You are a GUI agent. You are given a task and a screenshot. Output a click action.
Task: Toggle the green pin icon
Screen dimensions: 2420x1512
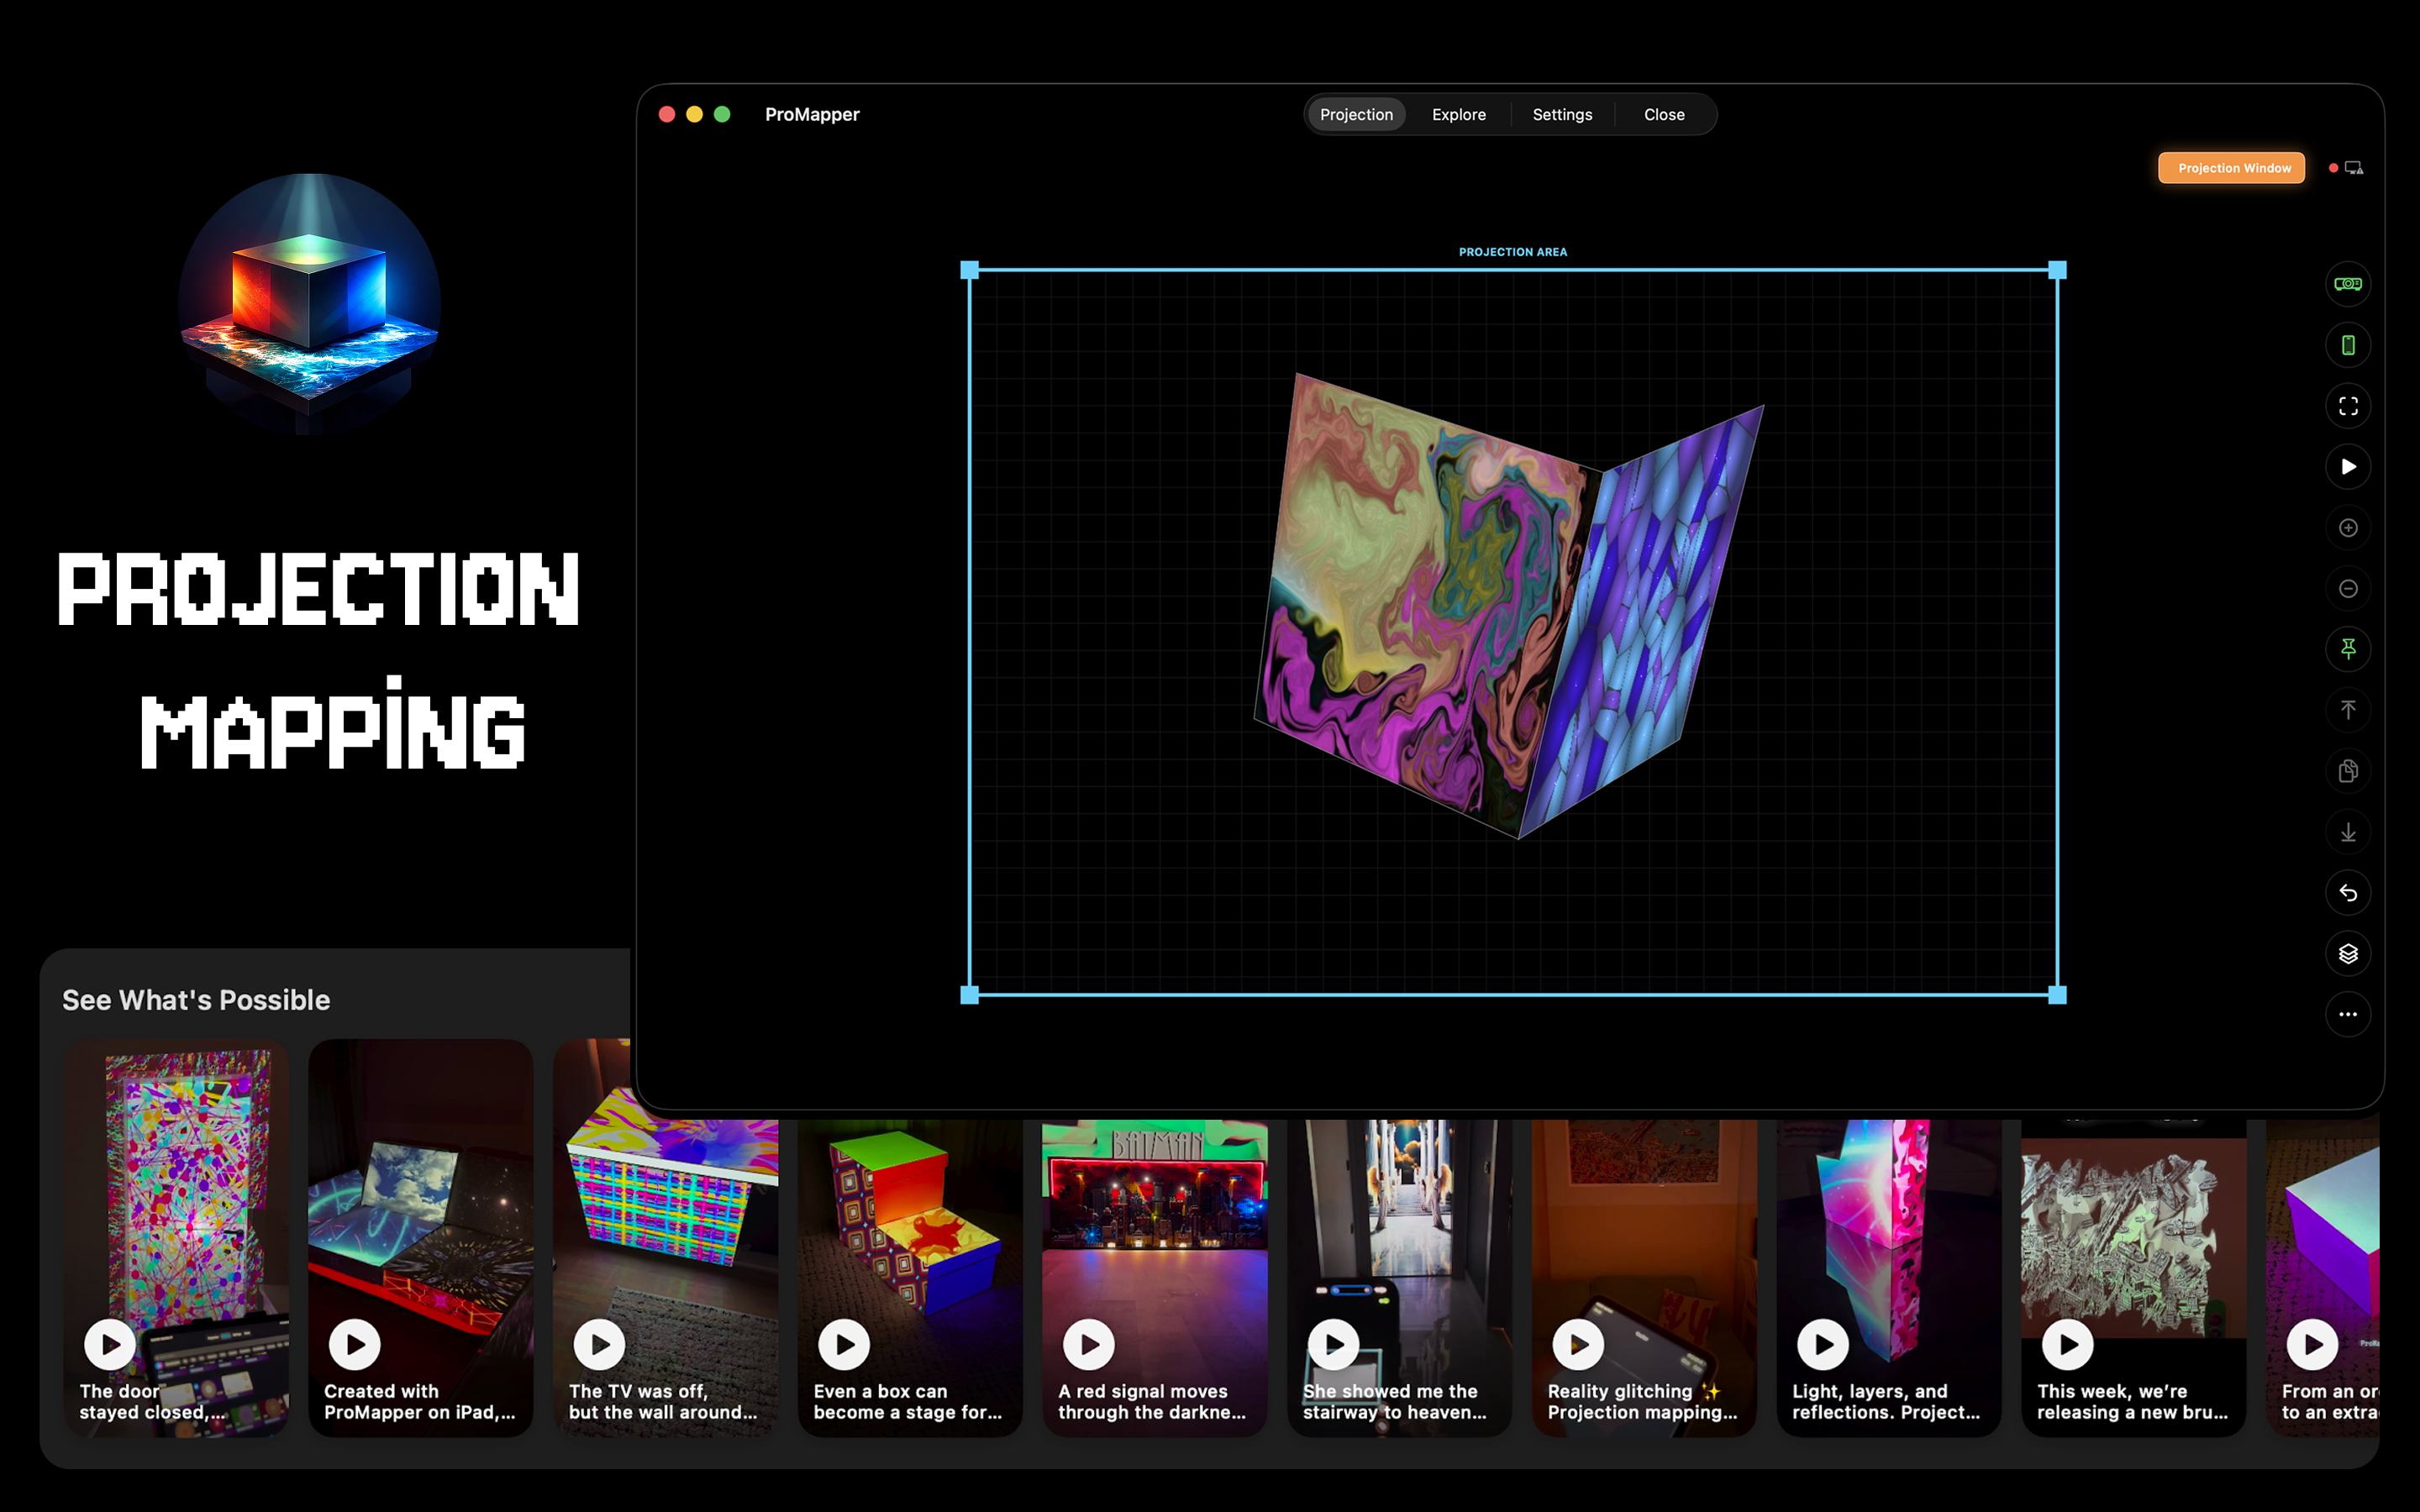(x=2347, y=649)
